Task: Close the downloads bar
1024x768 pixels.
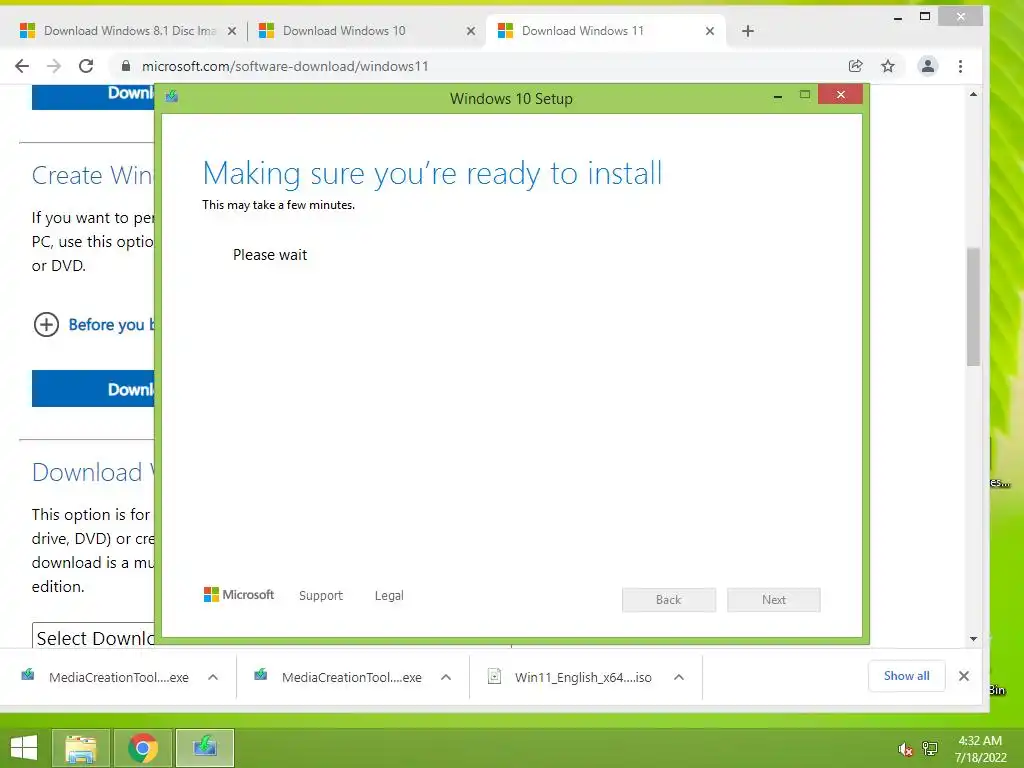Action: tap(964, 676)
